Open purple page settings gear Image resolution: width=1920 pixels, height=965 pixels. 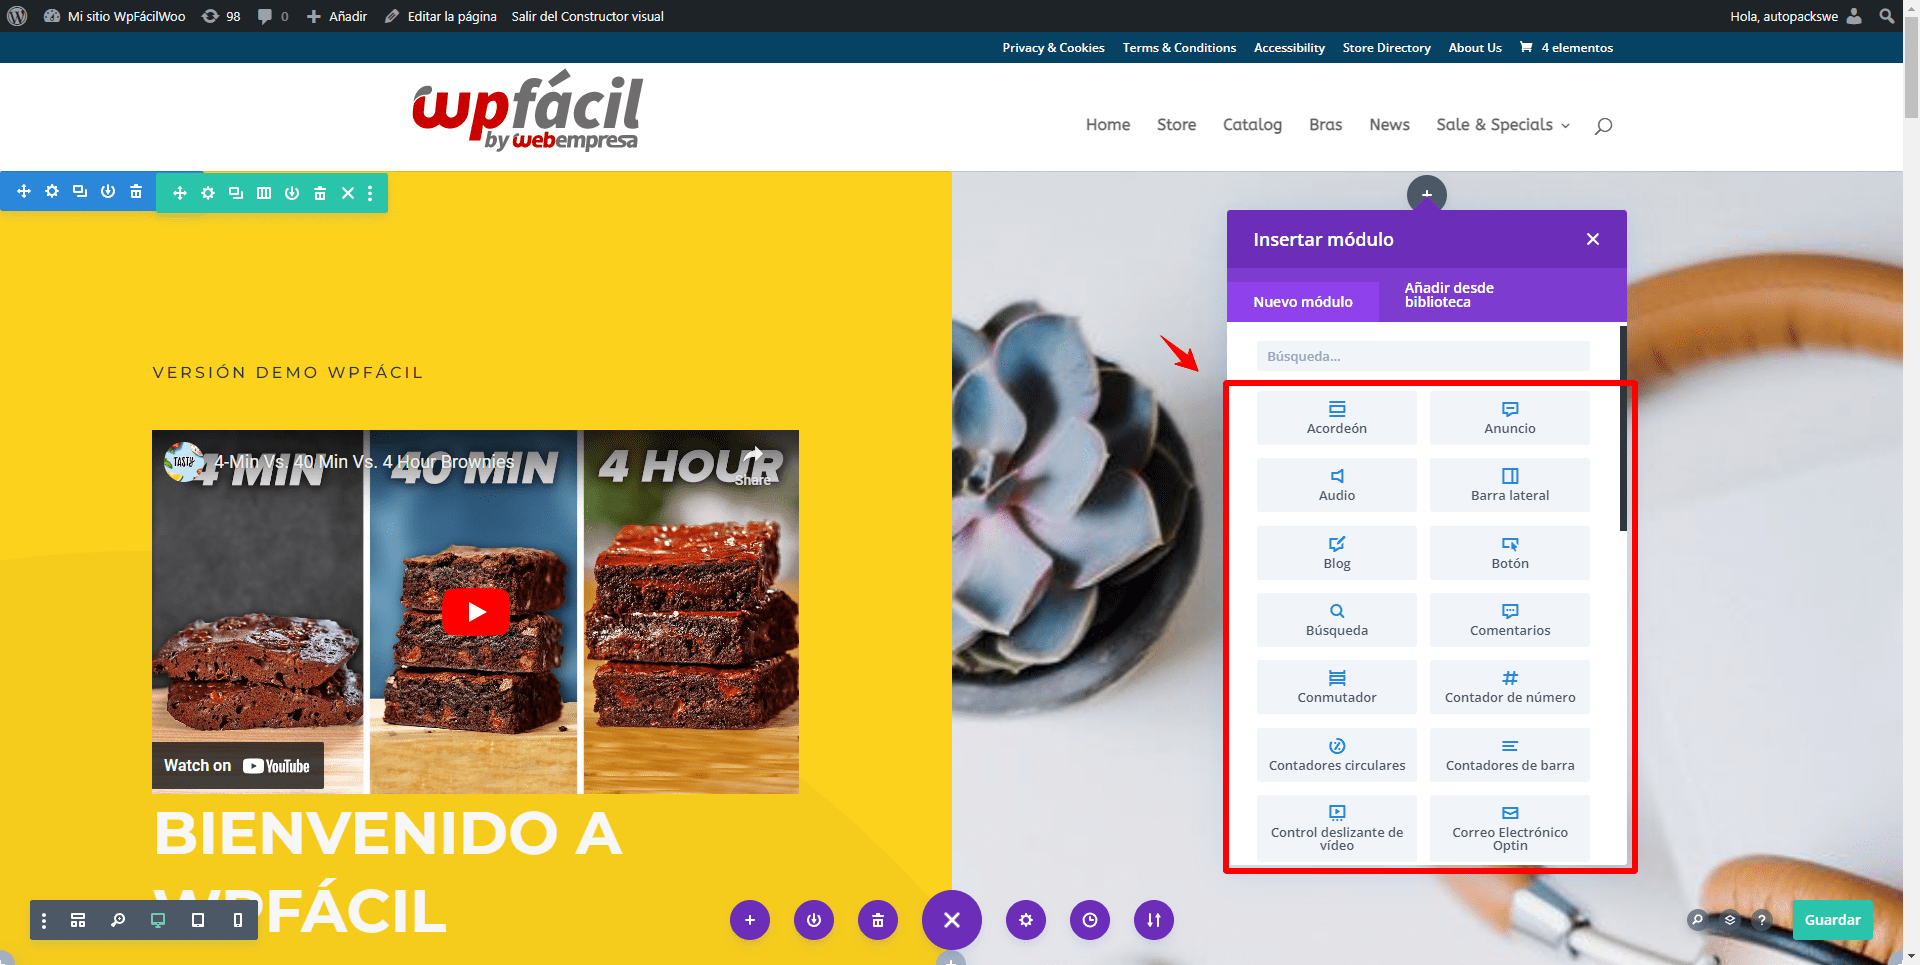(1026, 920)
